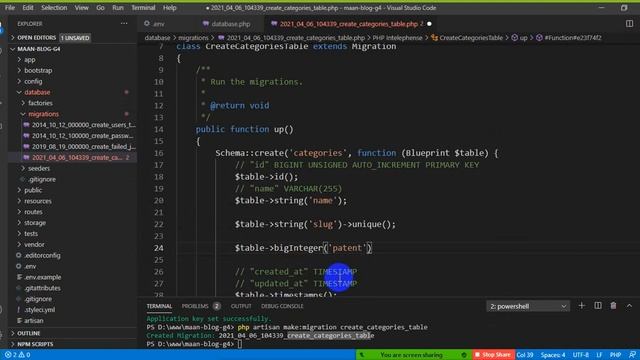Click the database breadcrumb segment
This screenshot has width=640, height=360.
(157, 38)
